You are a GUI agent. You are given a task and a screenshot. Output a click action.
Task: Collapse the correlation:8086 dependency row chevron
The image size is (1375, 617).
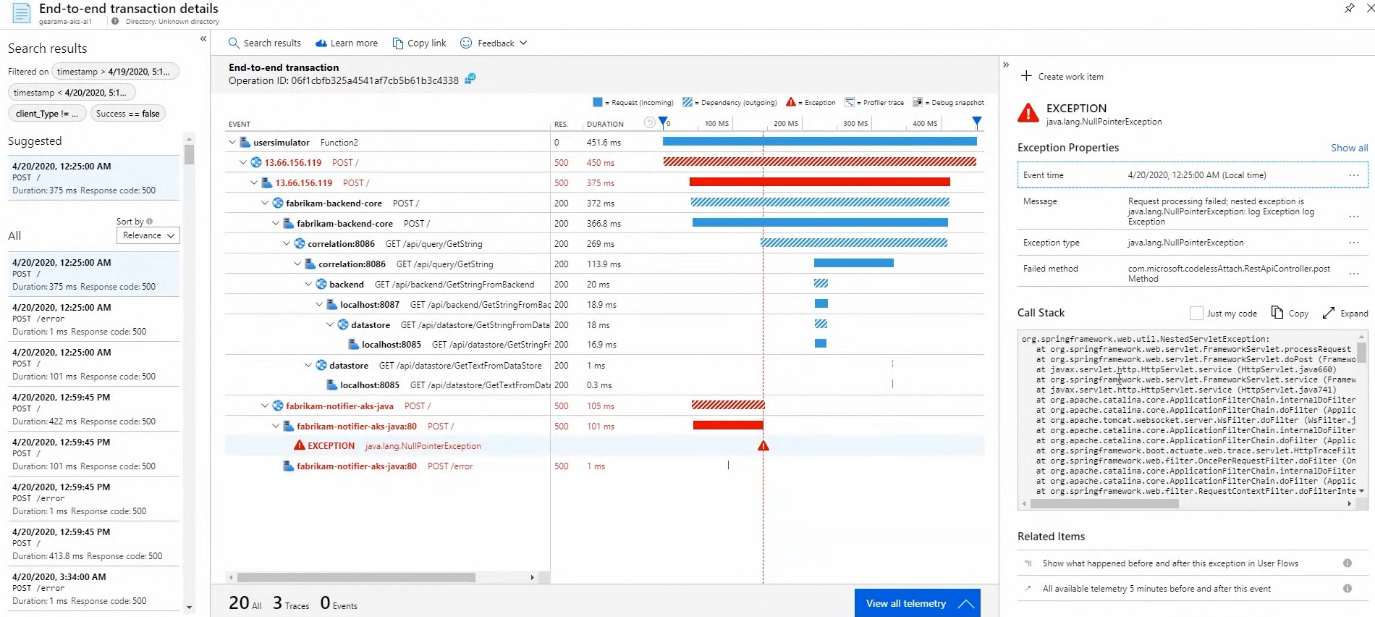point(287,243)
